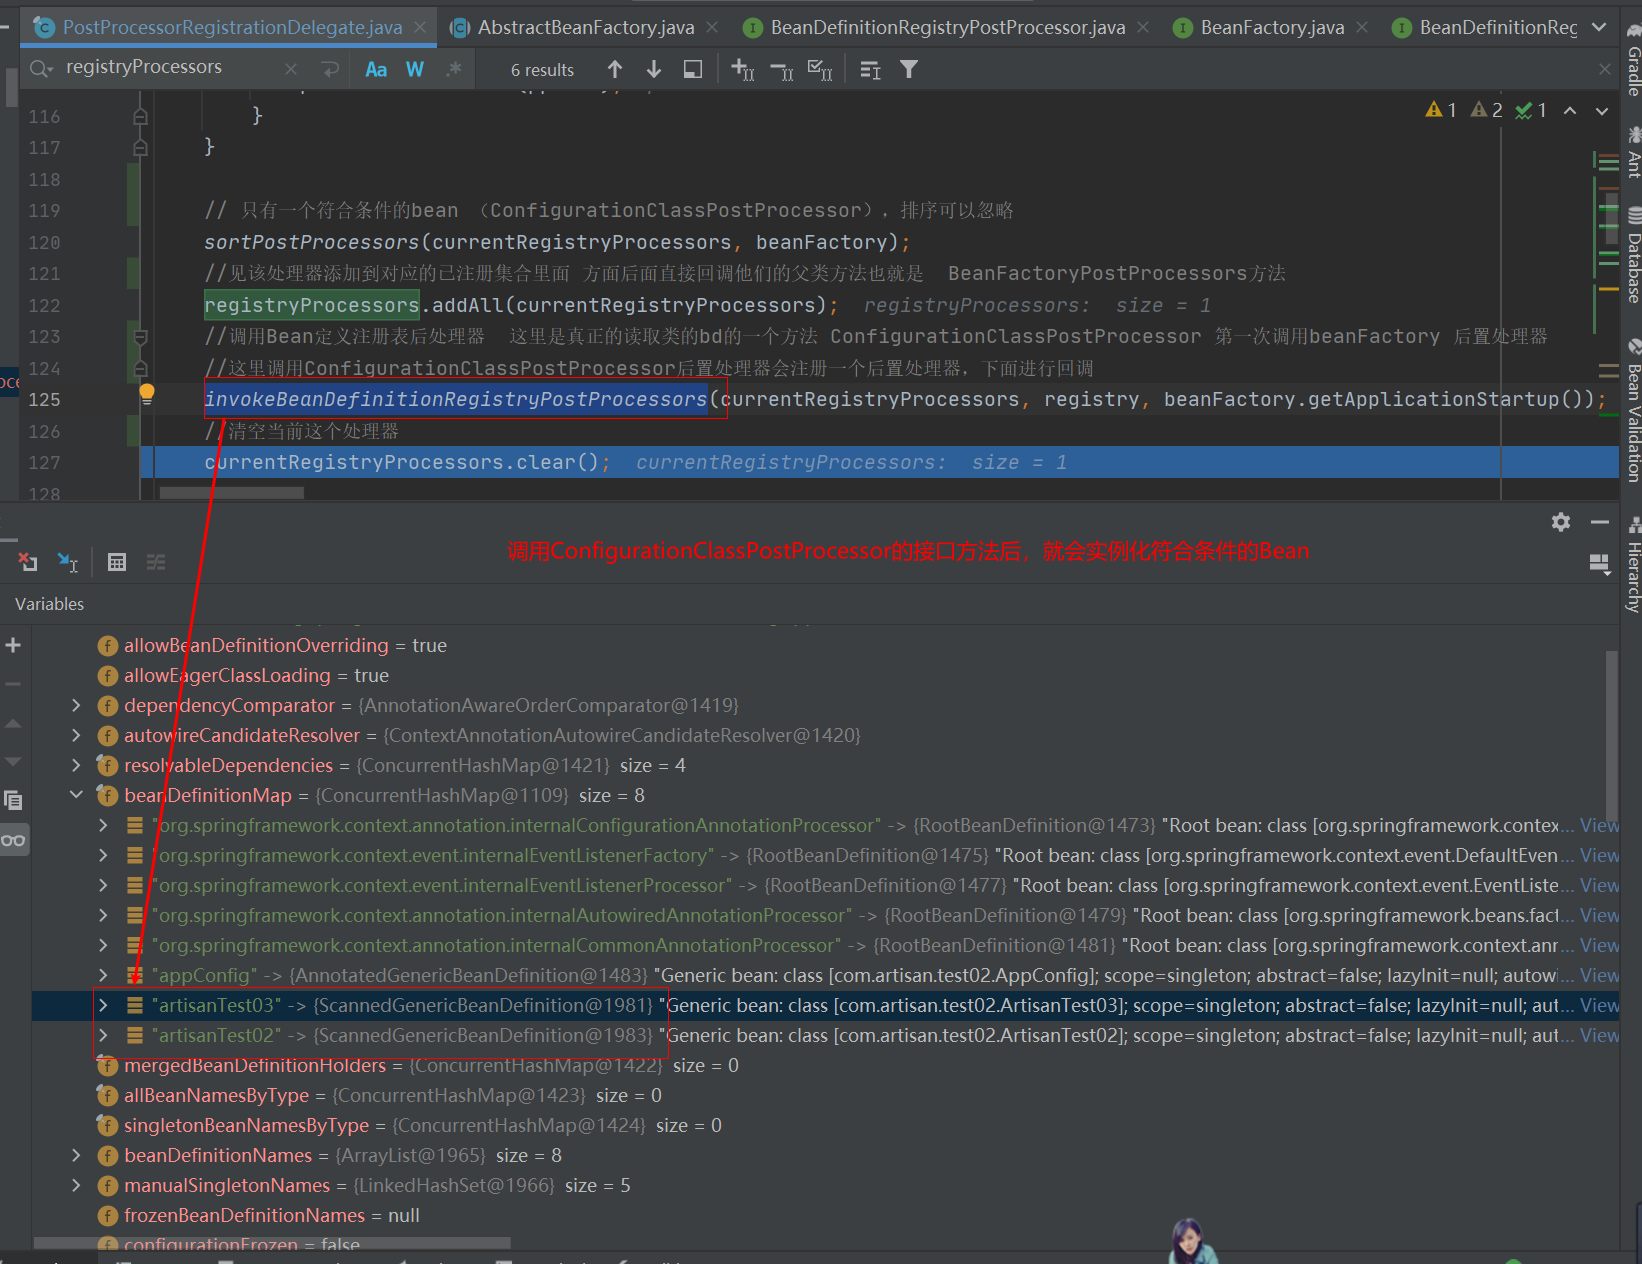The height and width of the screenshot is (1264, 1642).
Task: Open the Database tool window
Action: coord(1633,255)
